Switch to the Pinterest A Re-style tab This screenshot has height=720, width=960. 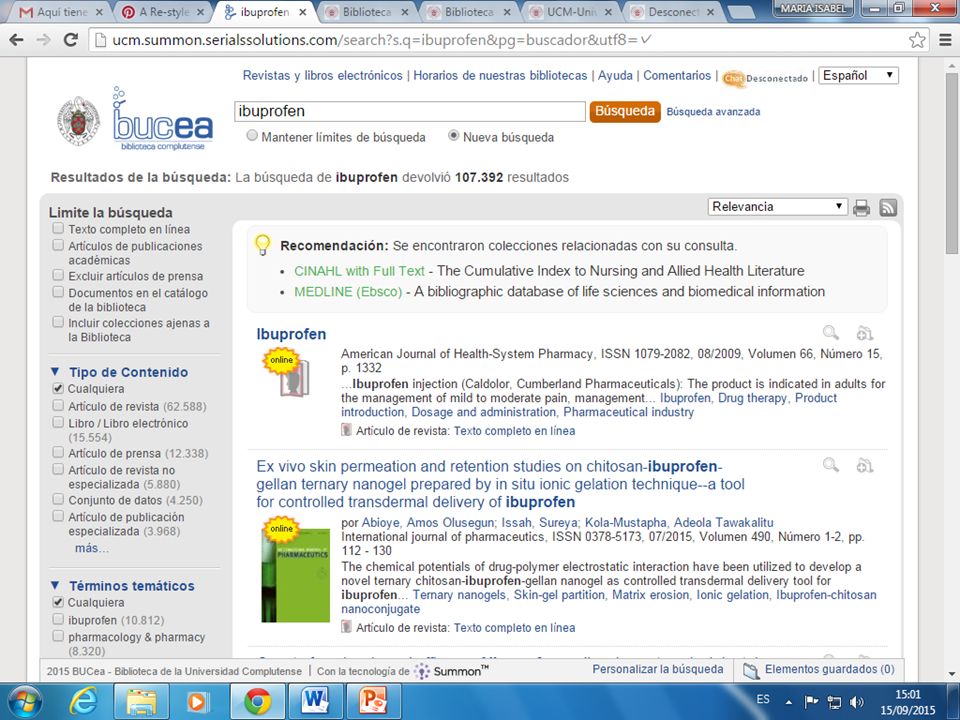coord(163,12)
